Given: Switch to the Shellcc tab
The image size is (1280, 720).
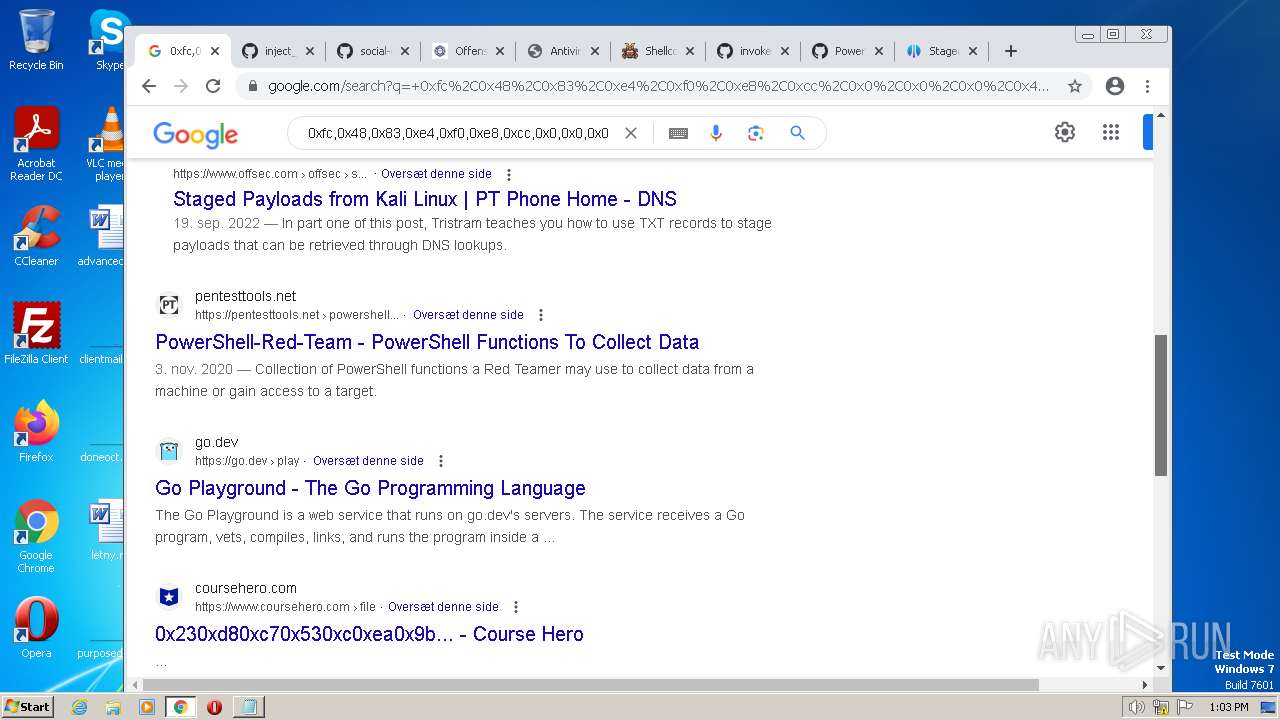Looking at the screenshot, I should click(649, 51).
